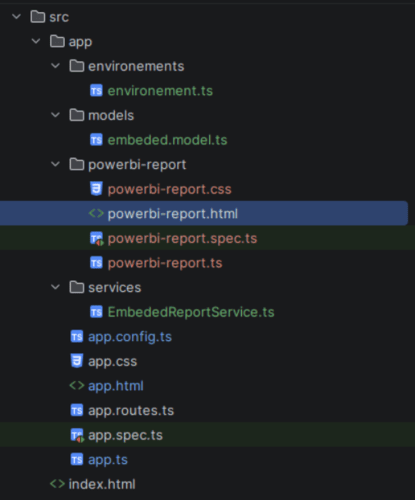Select the environements folder label
This screenshot has height=500, width=415.
pos(136,66)
